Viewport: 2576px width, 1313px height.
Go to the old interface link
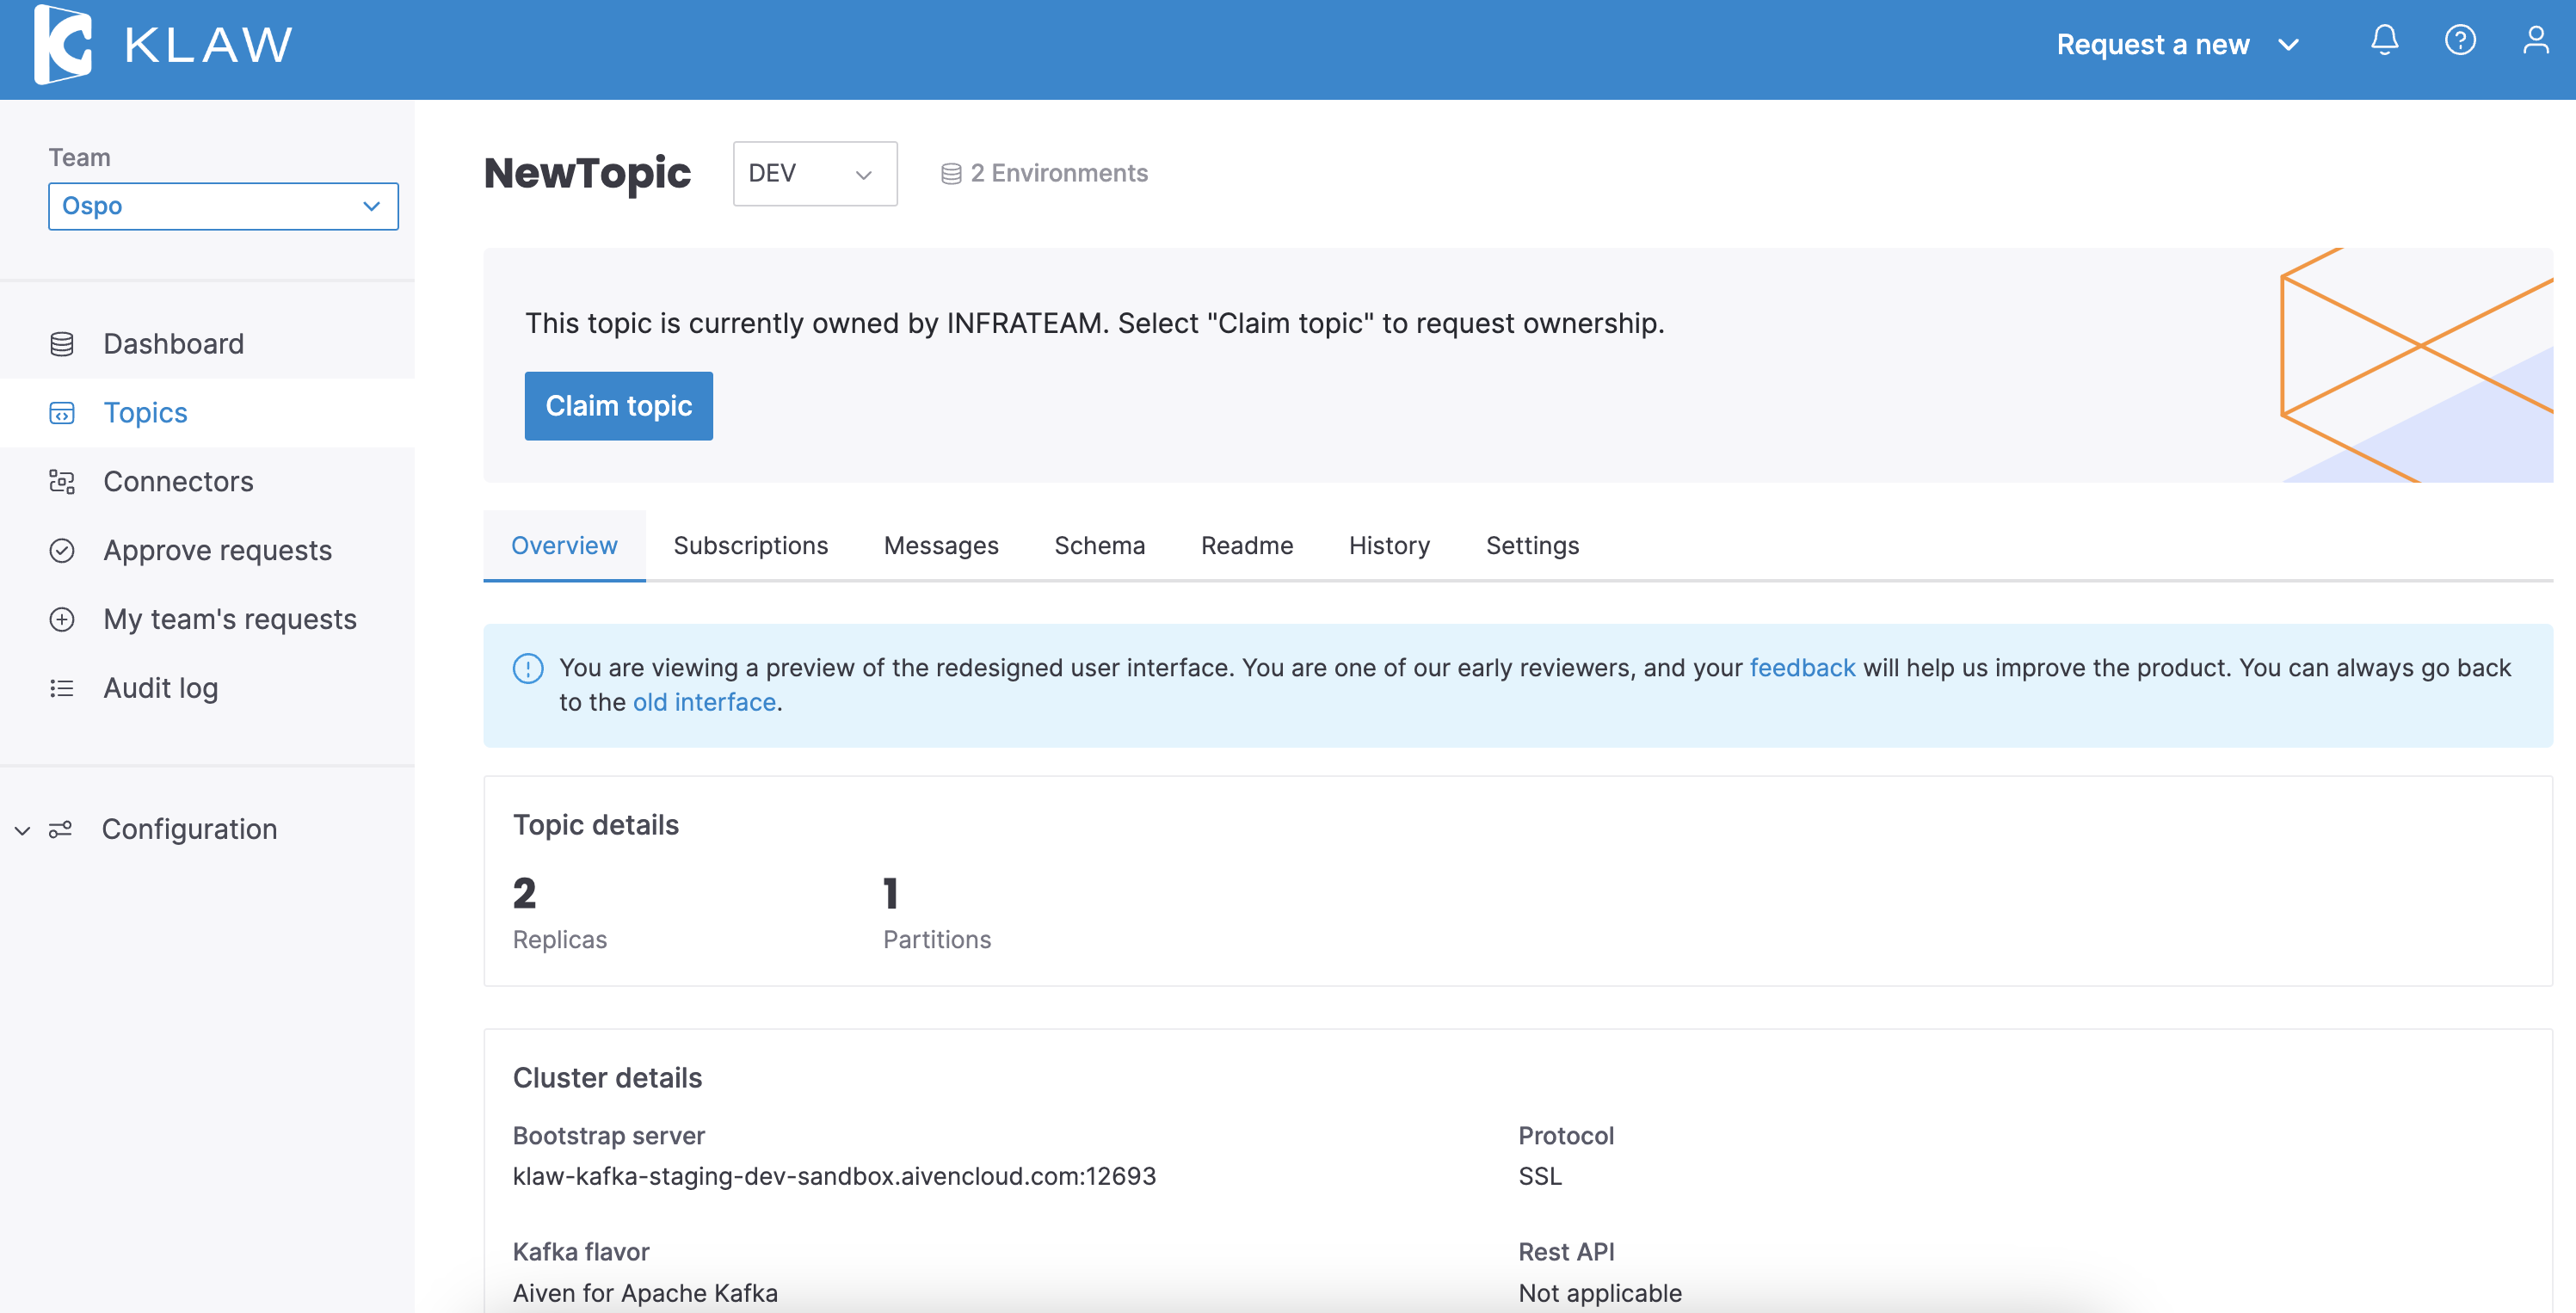[704, 703]
